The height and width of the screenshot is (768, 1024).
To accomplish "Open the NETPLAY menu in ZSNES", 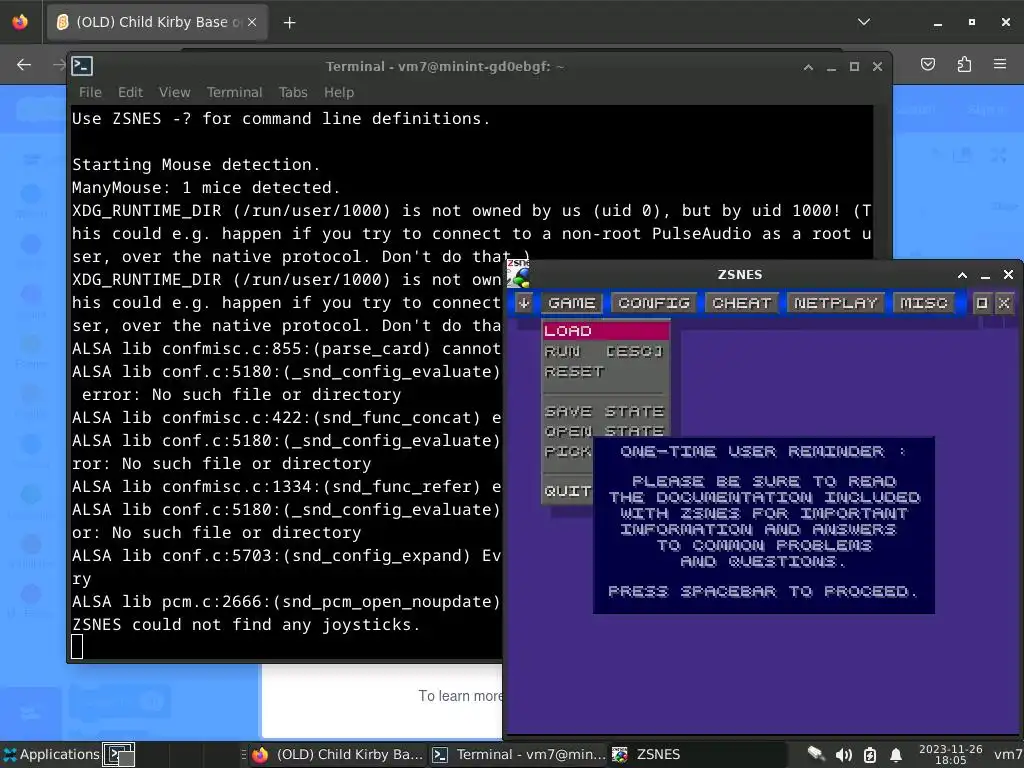I will [835, 303].
